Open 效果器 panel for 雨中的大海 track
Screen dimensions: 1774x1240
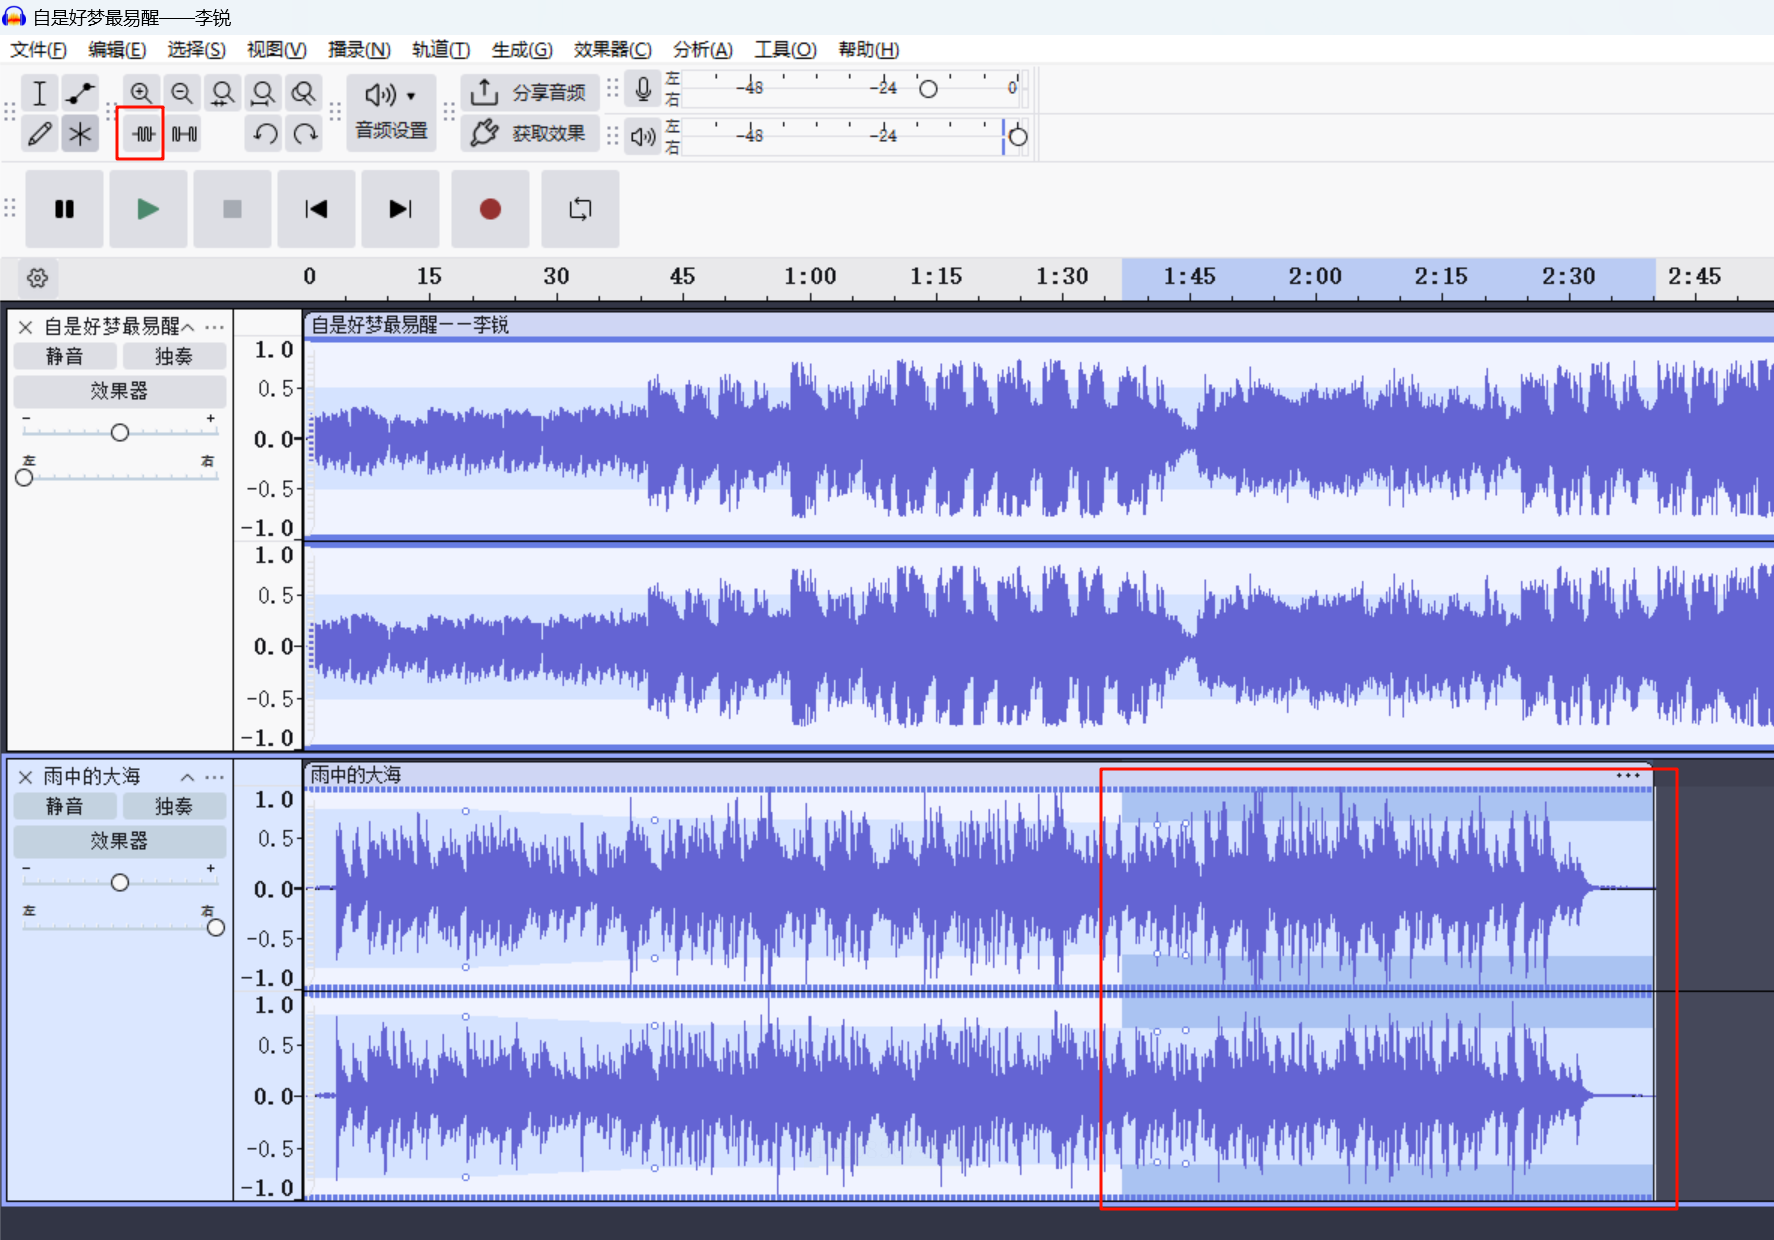tap(119, 841)
